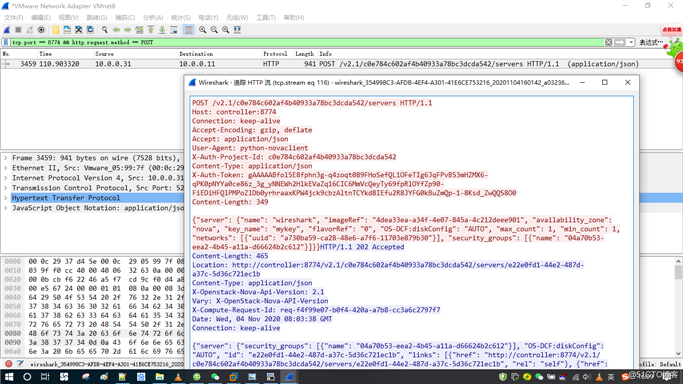This screenshot has width=683, height=384.
Task: Find a packet with magnifier icon
Action: coord(105,30)
